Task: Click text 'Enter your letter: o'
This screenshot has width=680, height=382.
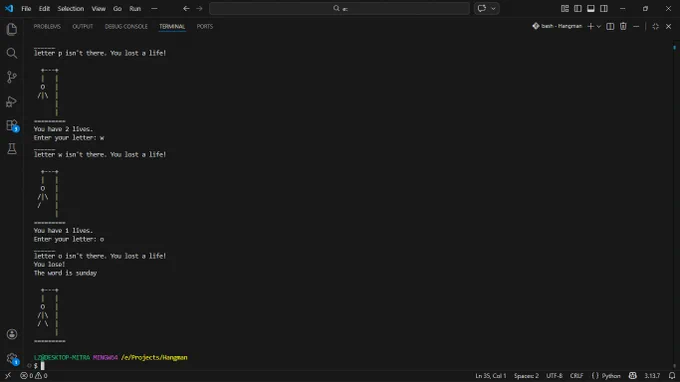Action: point(69,239)
